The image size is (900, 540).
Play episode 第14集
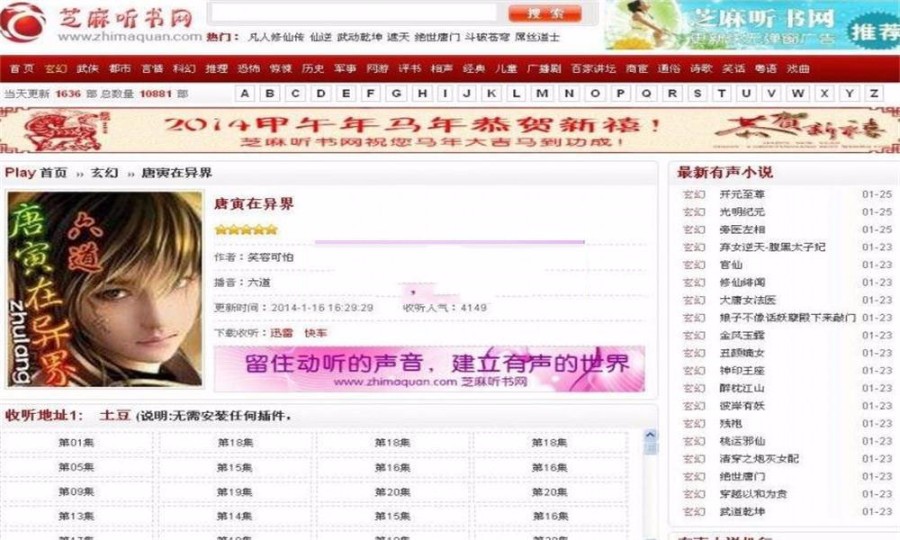(234, 516)
